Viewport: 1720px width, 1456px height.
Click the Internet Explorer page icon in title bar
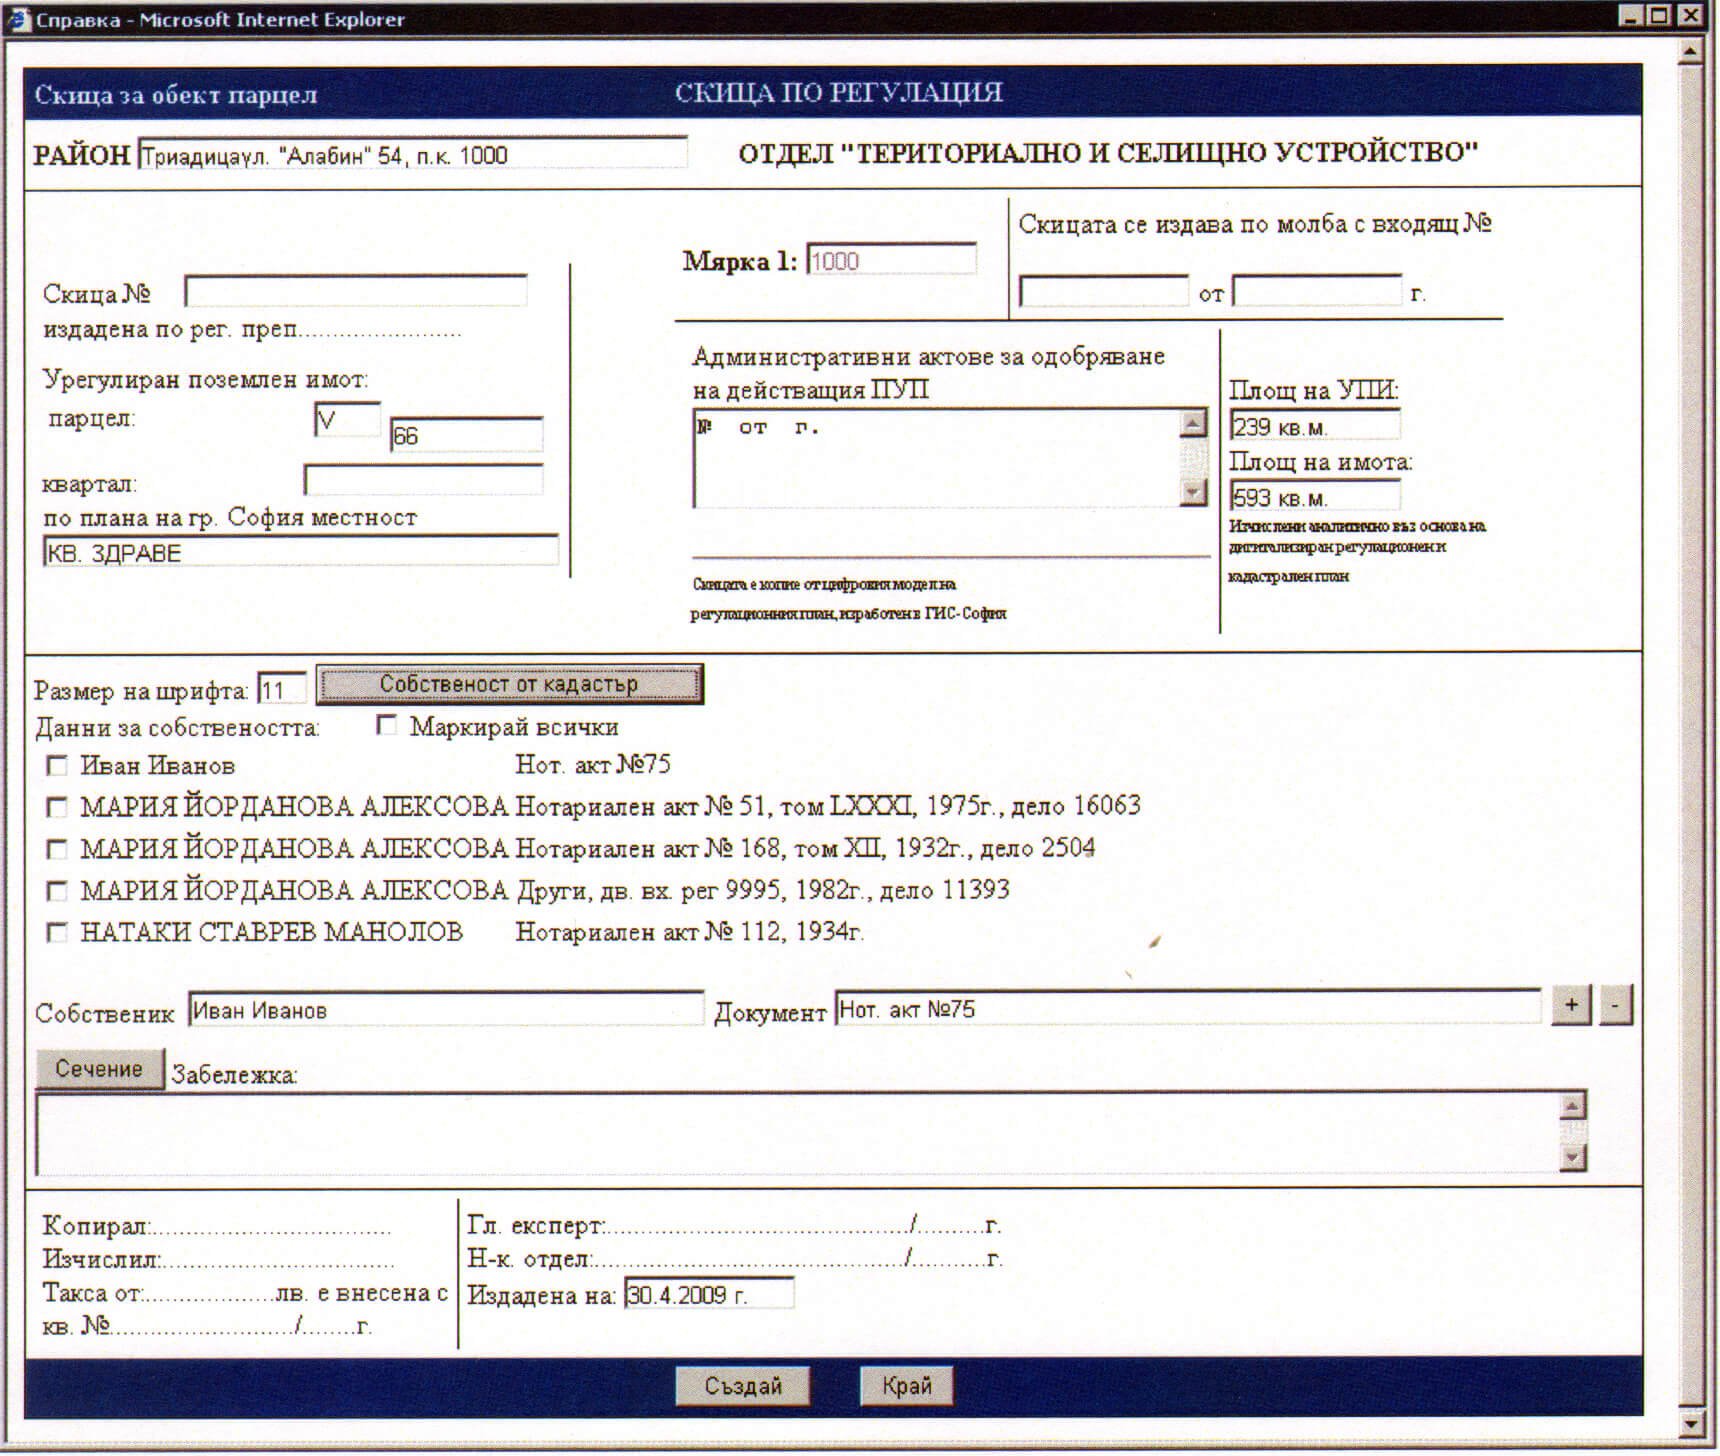coord(19,18)
